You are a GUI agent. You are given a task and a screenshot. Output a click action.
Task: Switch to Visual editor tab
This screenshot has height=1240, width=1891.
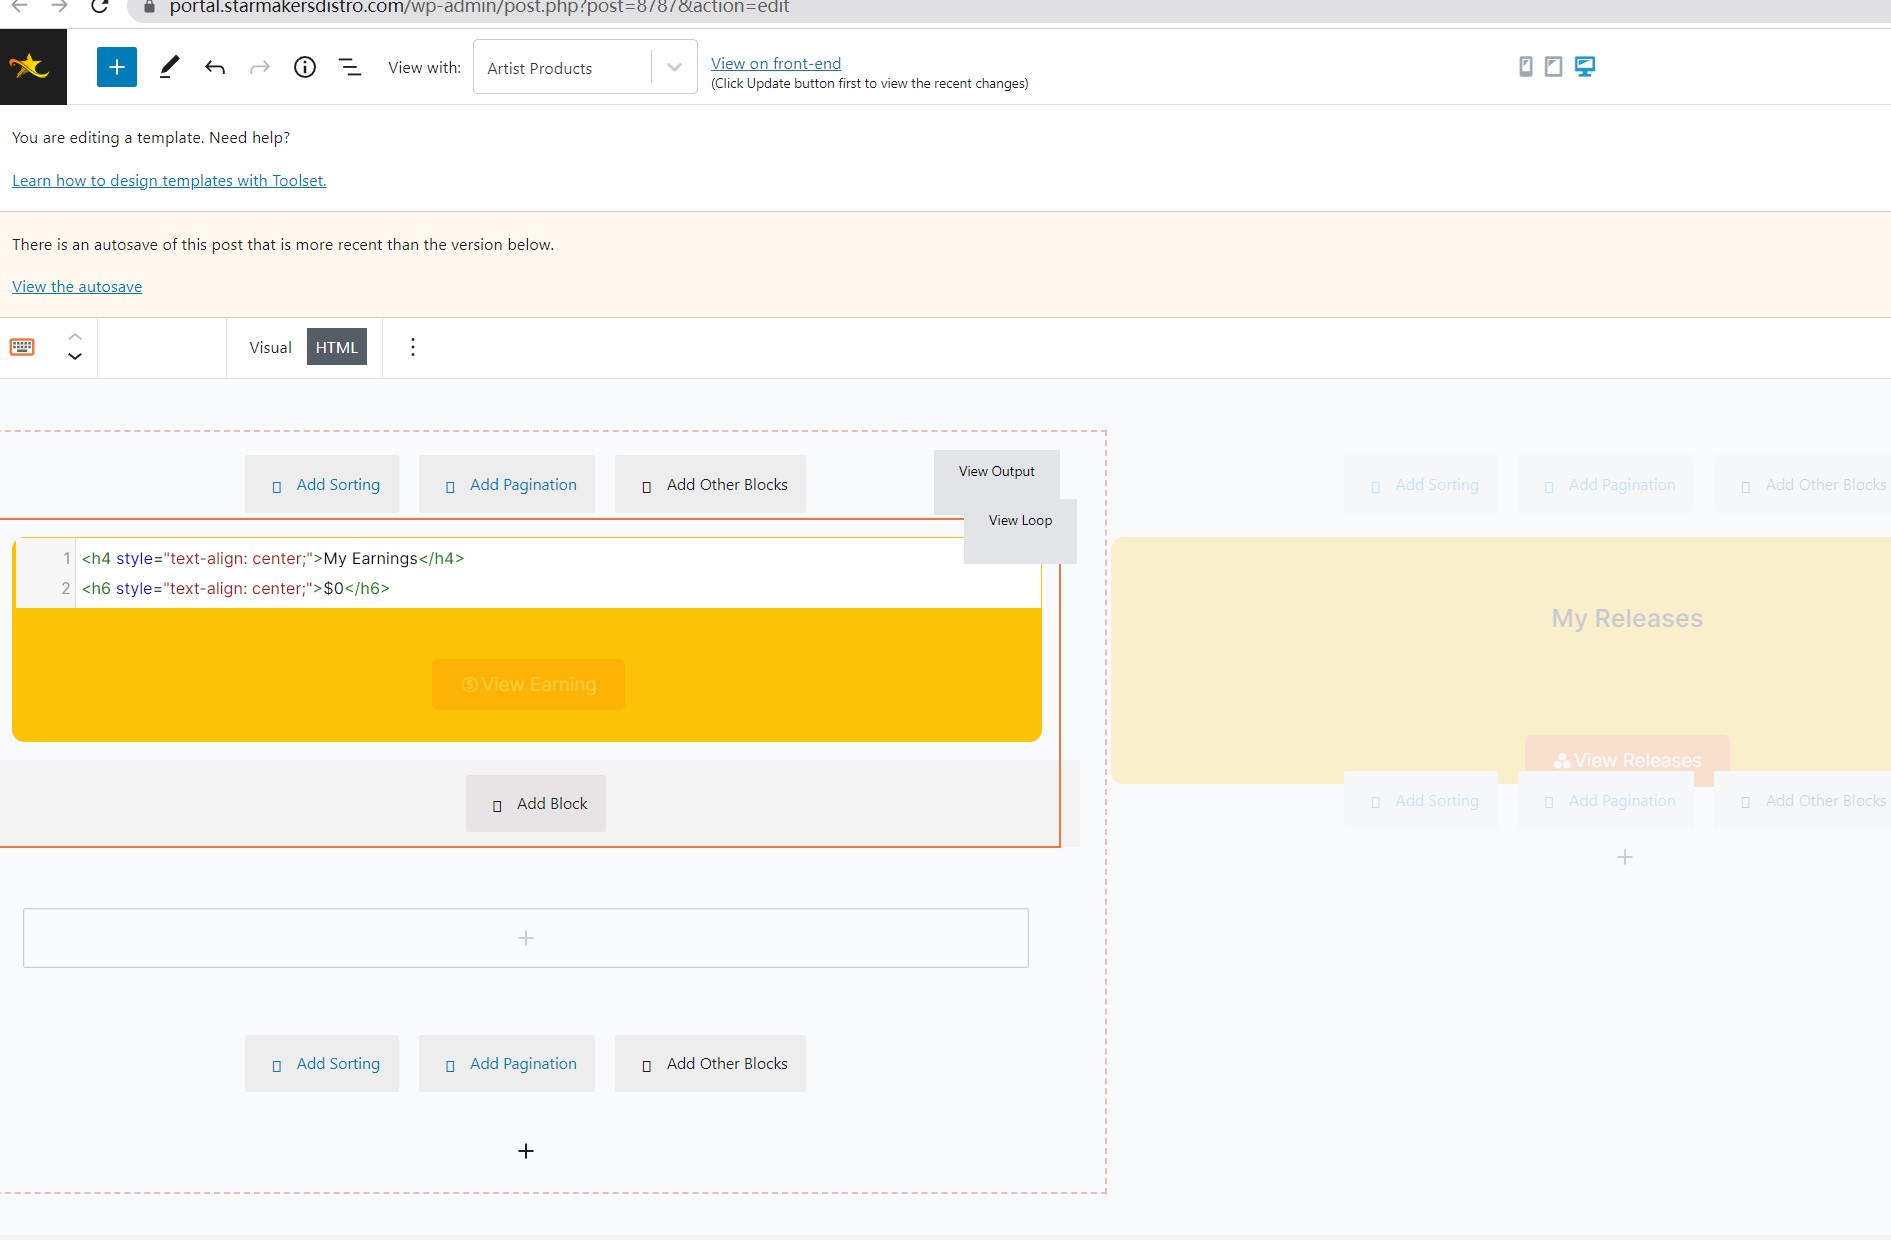coord(270,347)
